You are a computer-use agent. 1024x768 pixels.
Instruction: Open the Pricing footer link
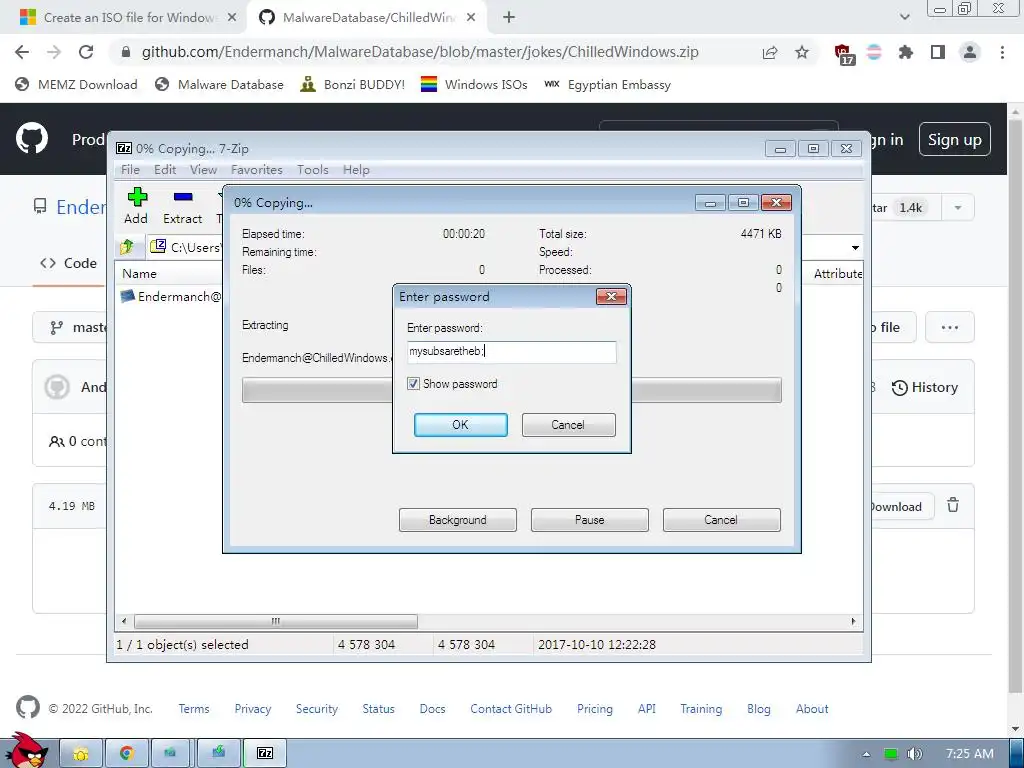[595, 709]
